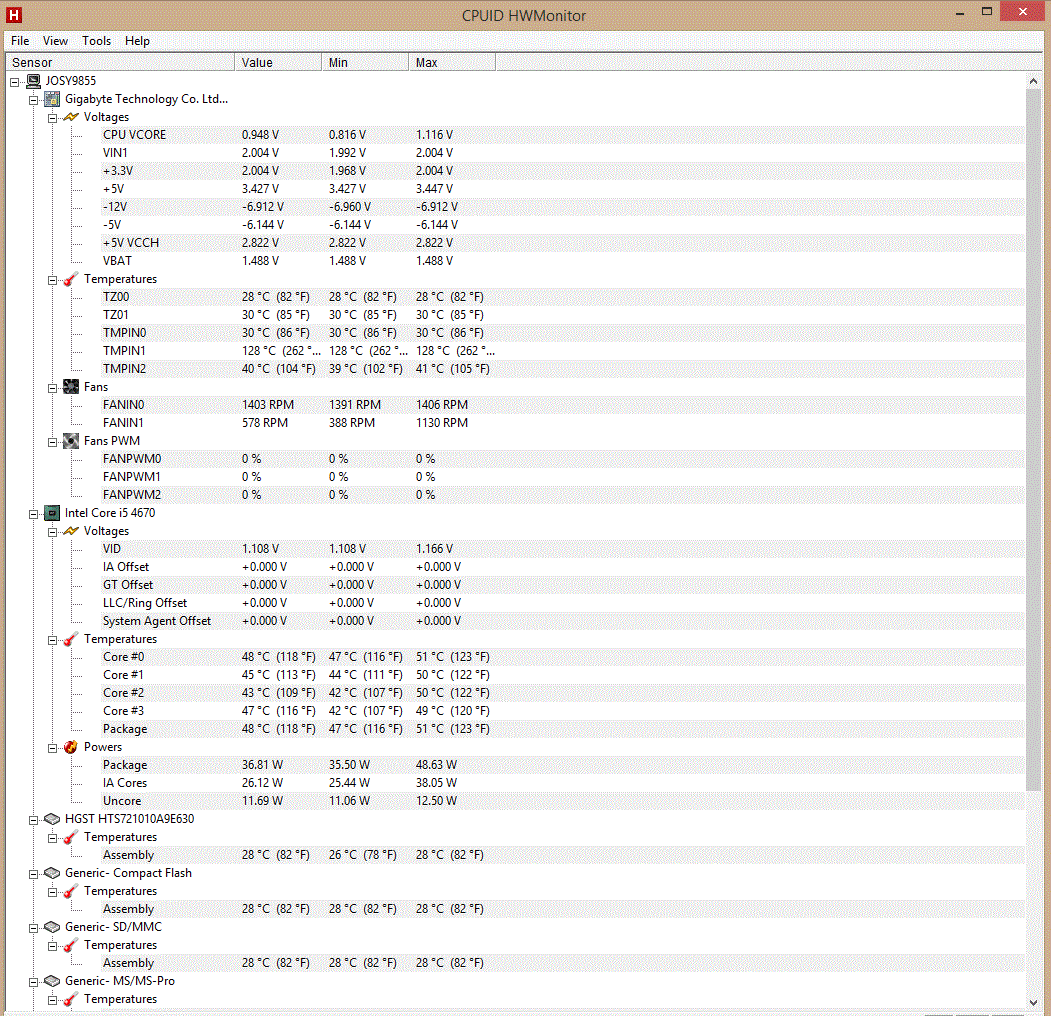
Task: Click the SD/MMC drive icon
Action: tap(52, 927)
